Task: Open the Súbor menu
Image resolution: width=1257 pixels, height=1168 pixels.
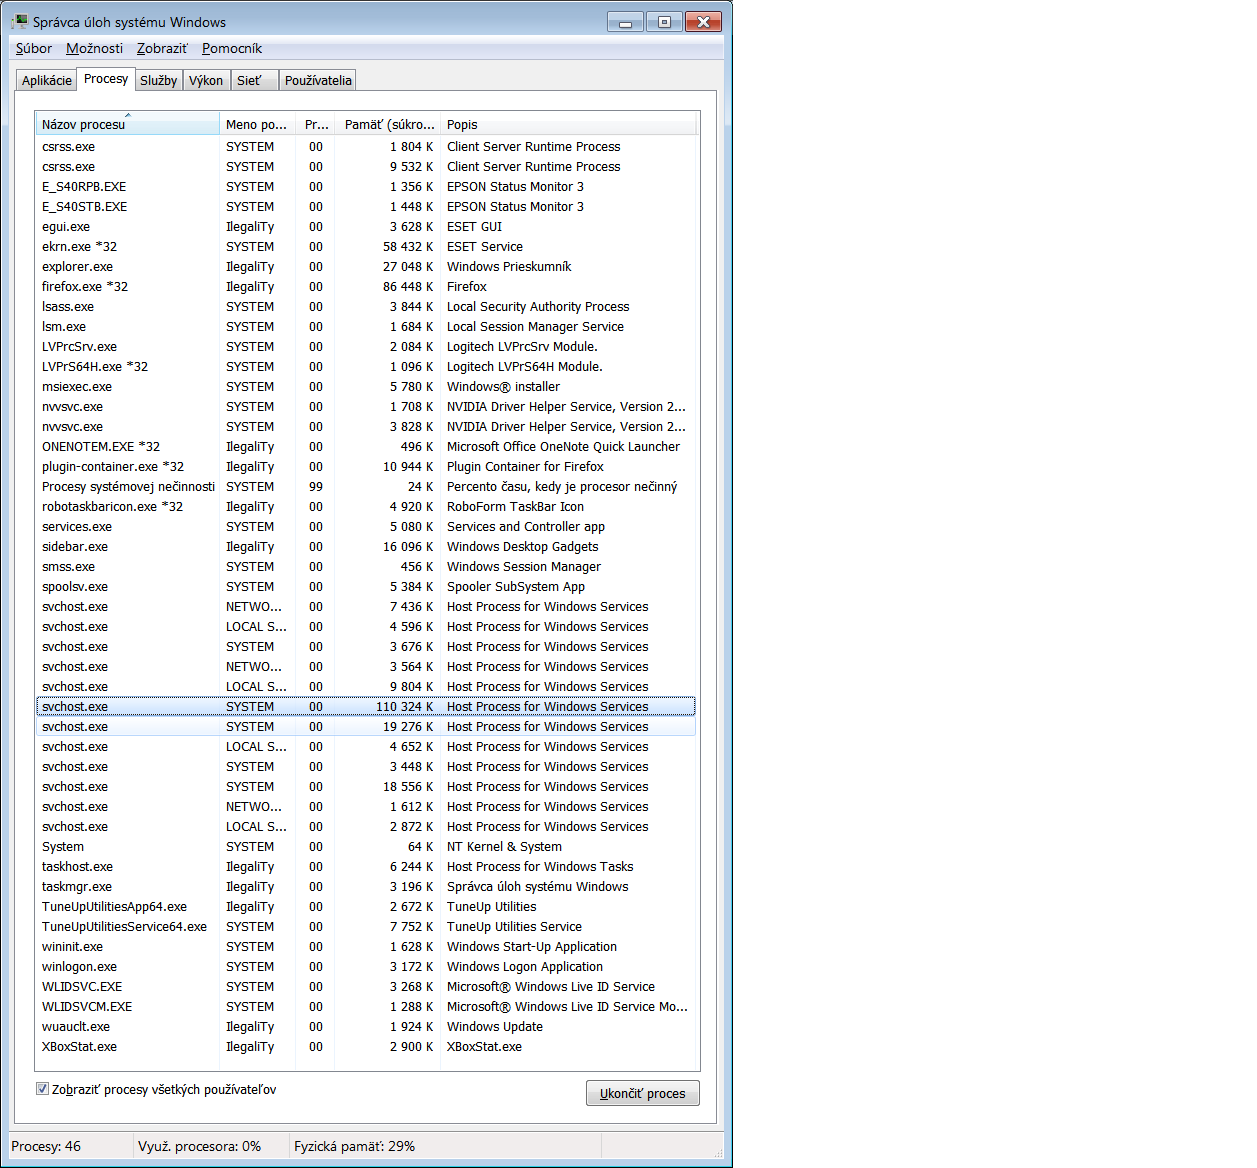Action: [x=33, y=48]
